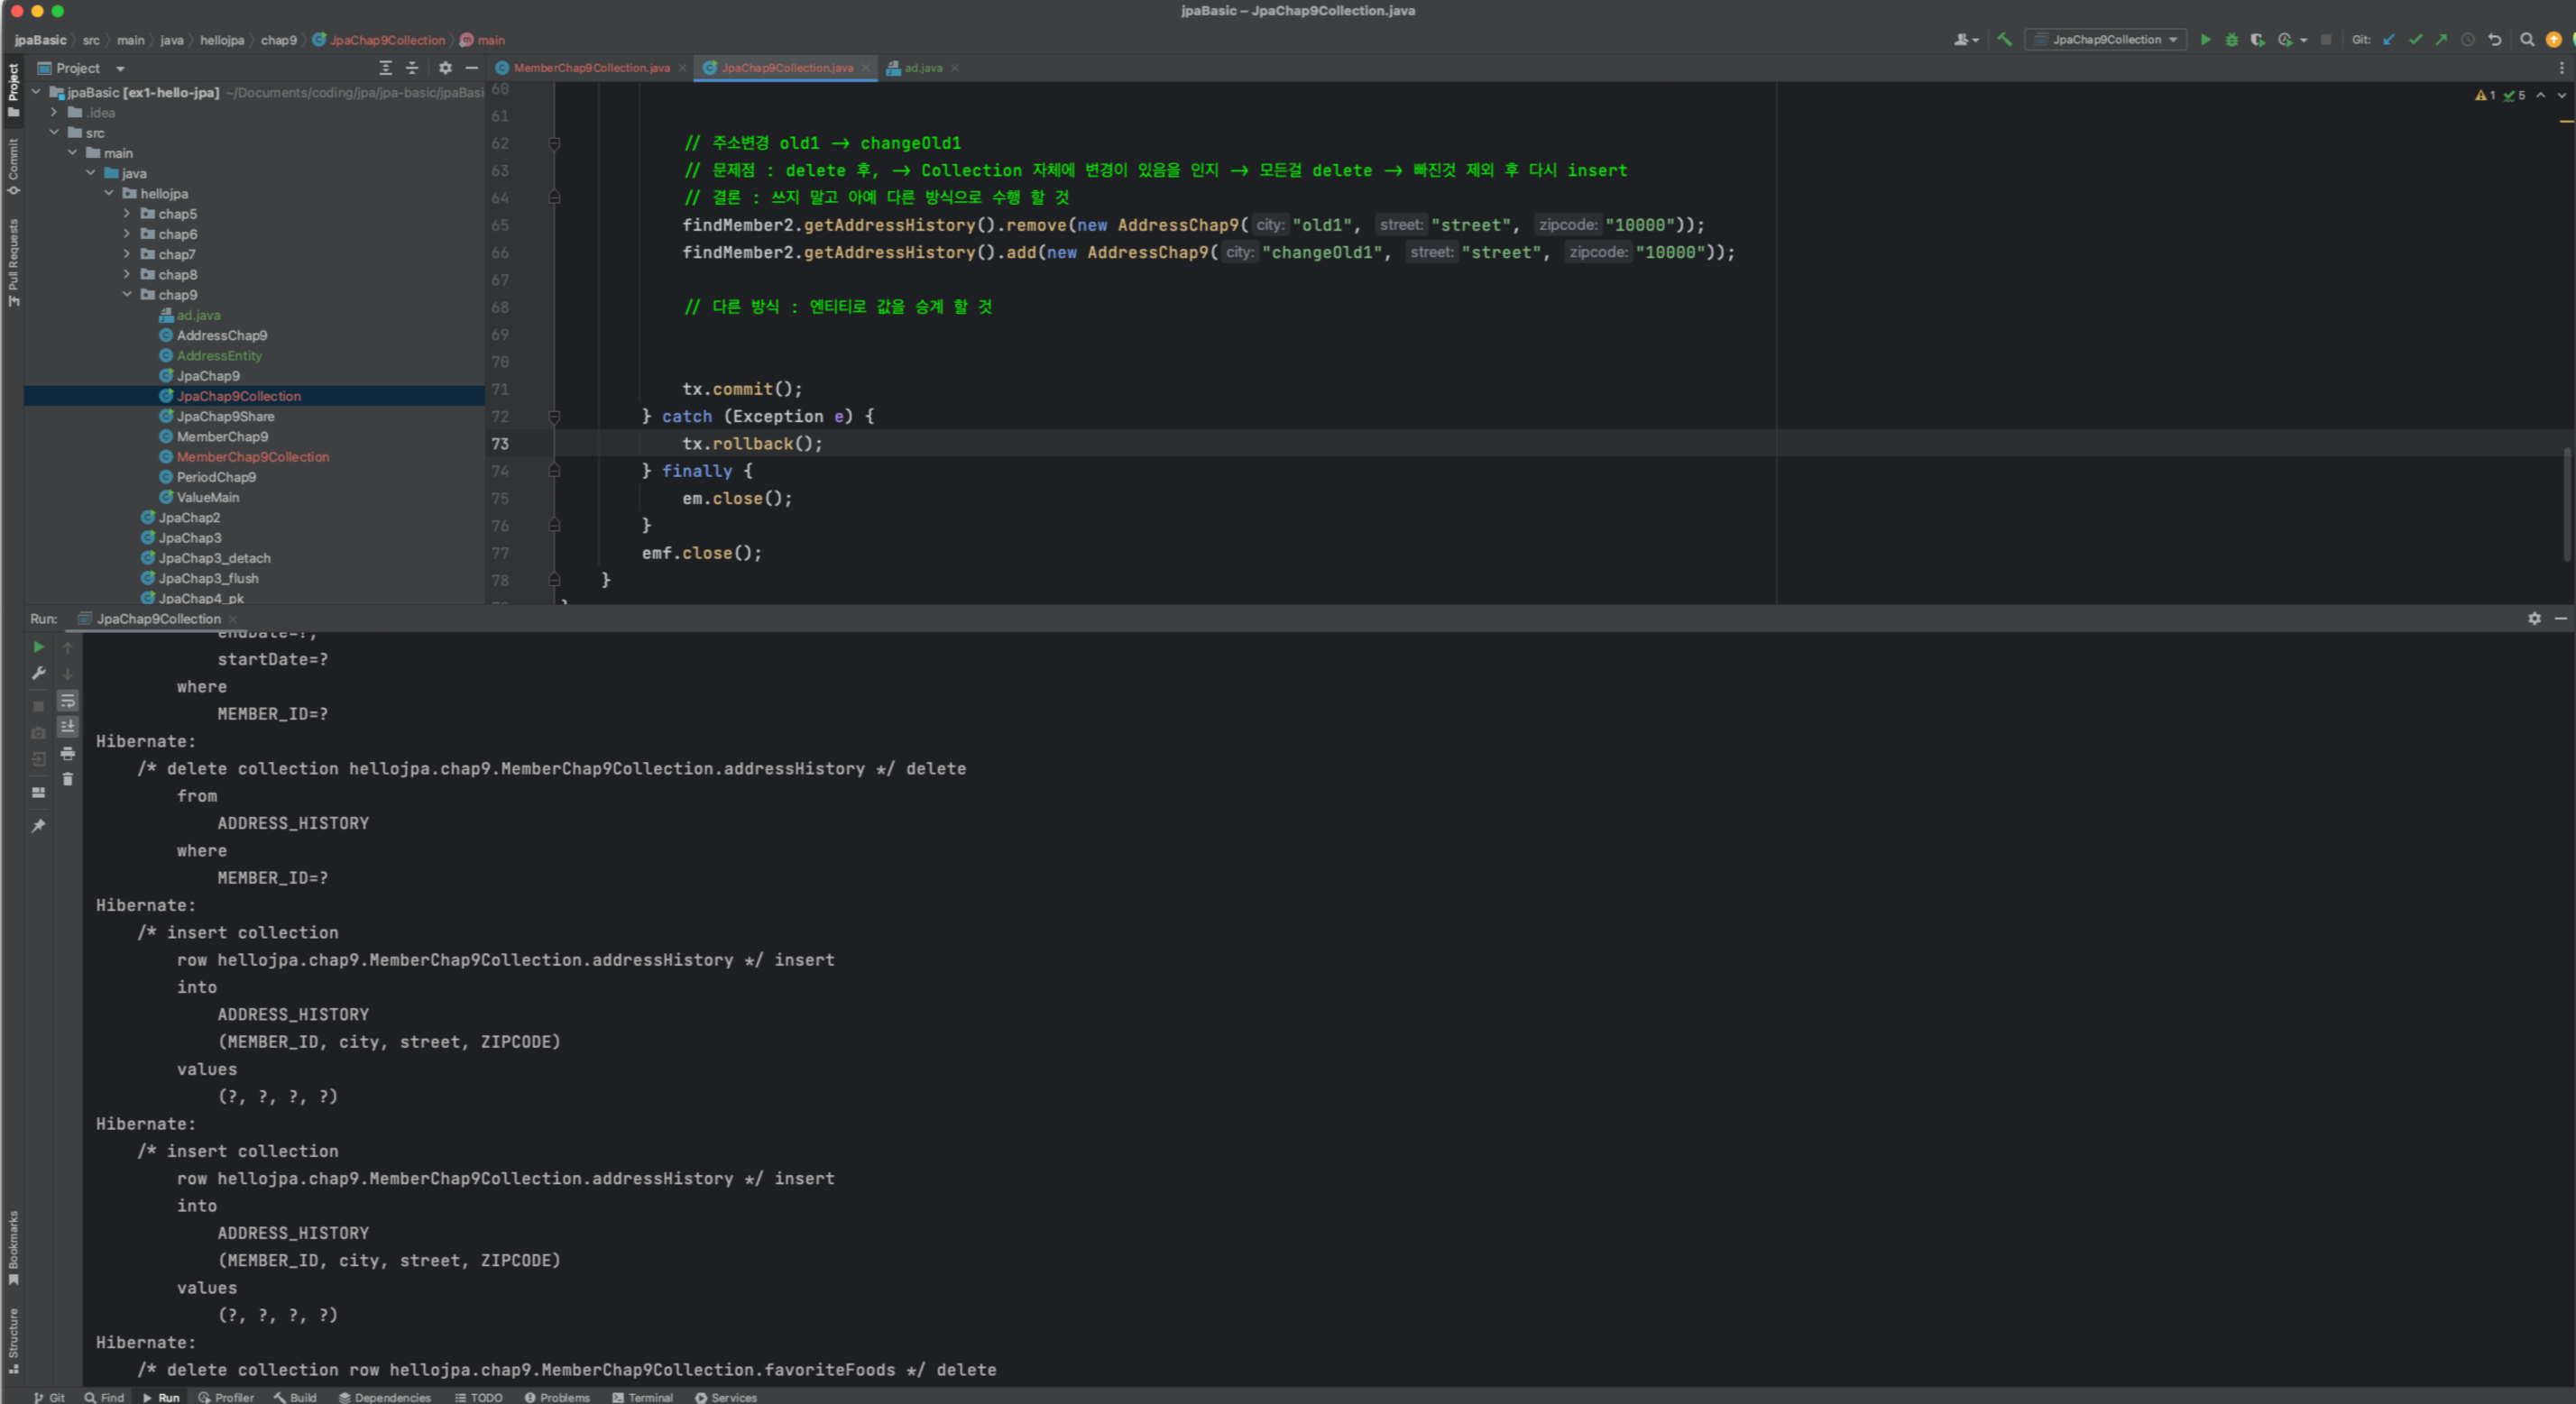
Task: Toggle fold marker at catch line 72
Action: pos(554,416)
